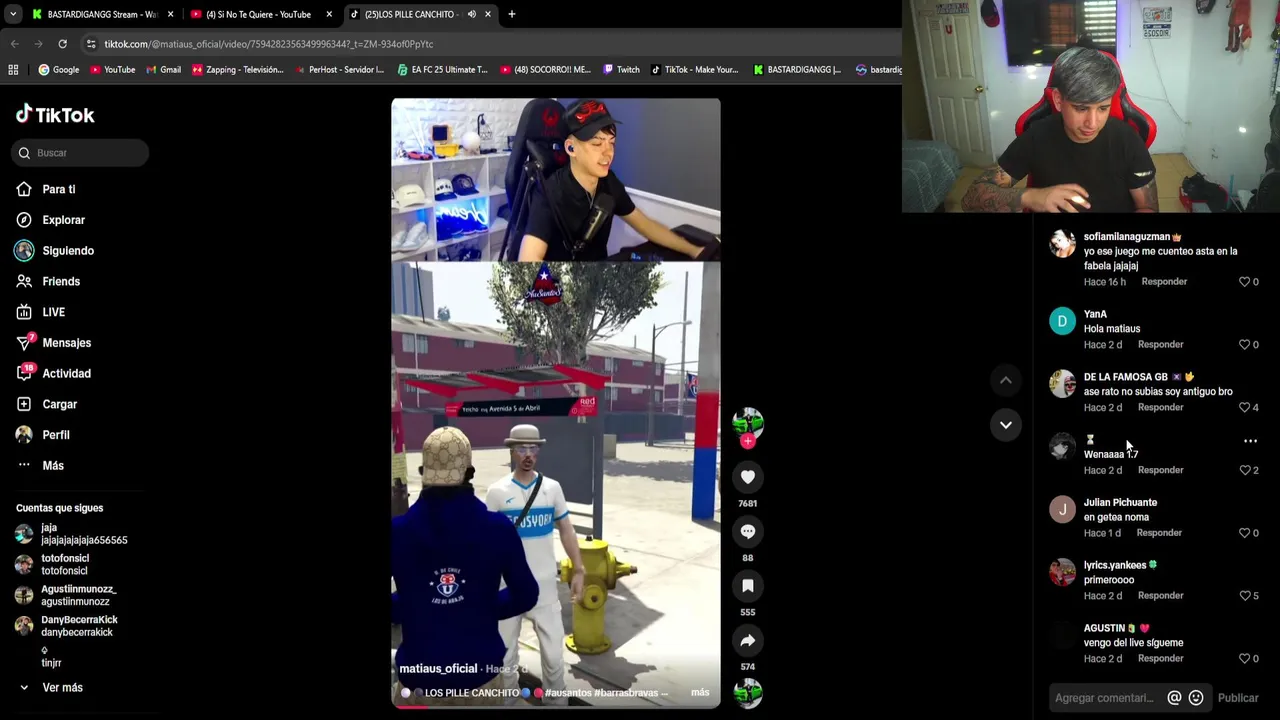Open the Cargar upload page
1280x720 pixels.
pos(59,404)
